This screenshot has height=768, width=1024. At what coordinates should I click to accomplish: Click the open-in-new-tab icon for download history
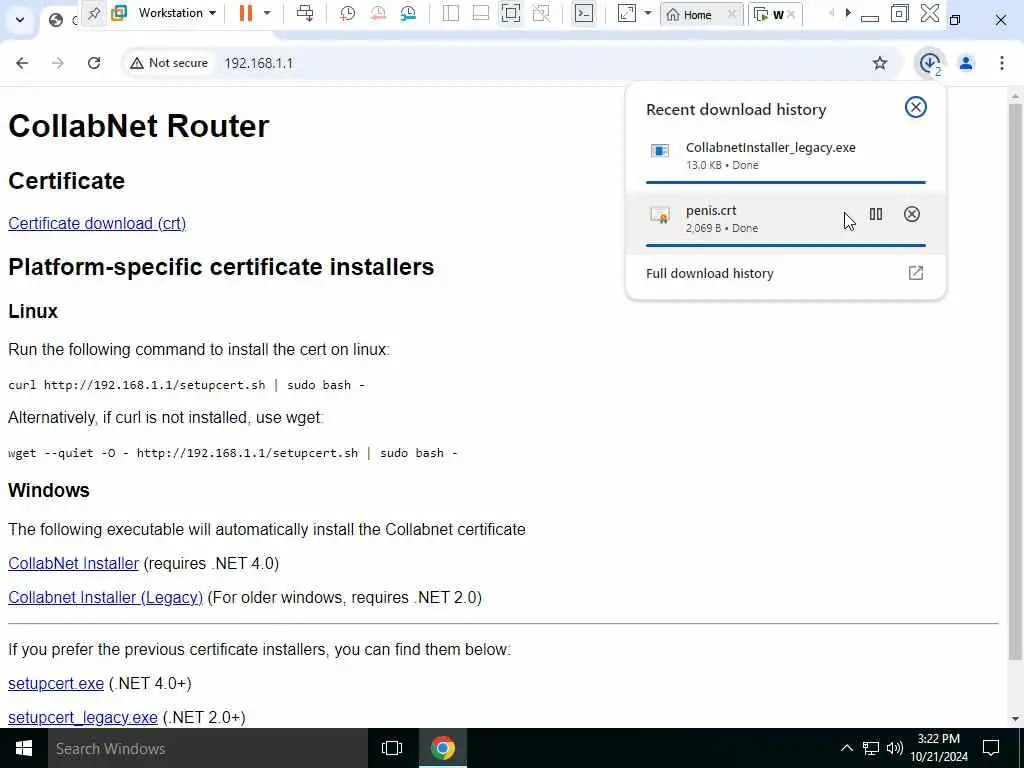coord(916,273)
